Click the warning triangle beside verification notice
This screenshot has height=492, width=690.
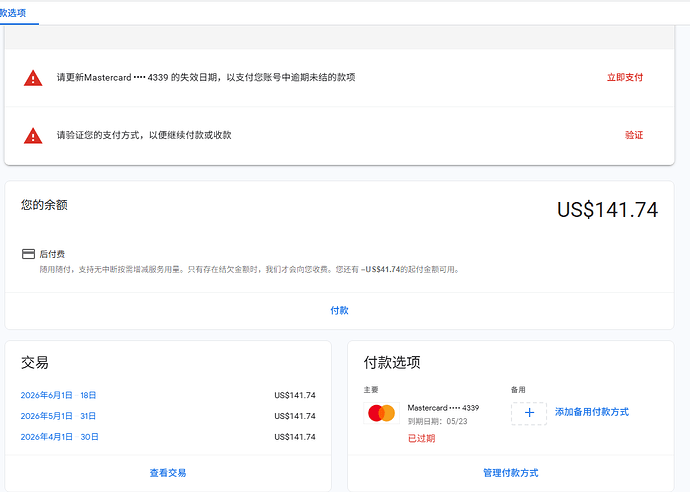[x=33, y=136]
